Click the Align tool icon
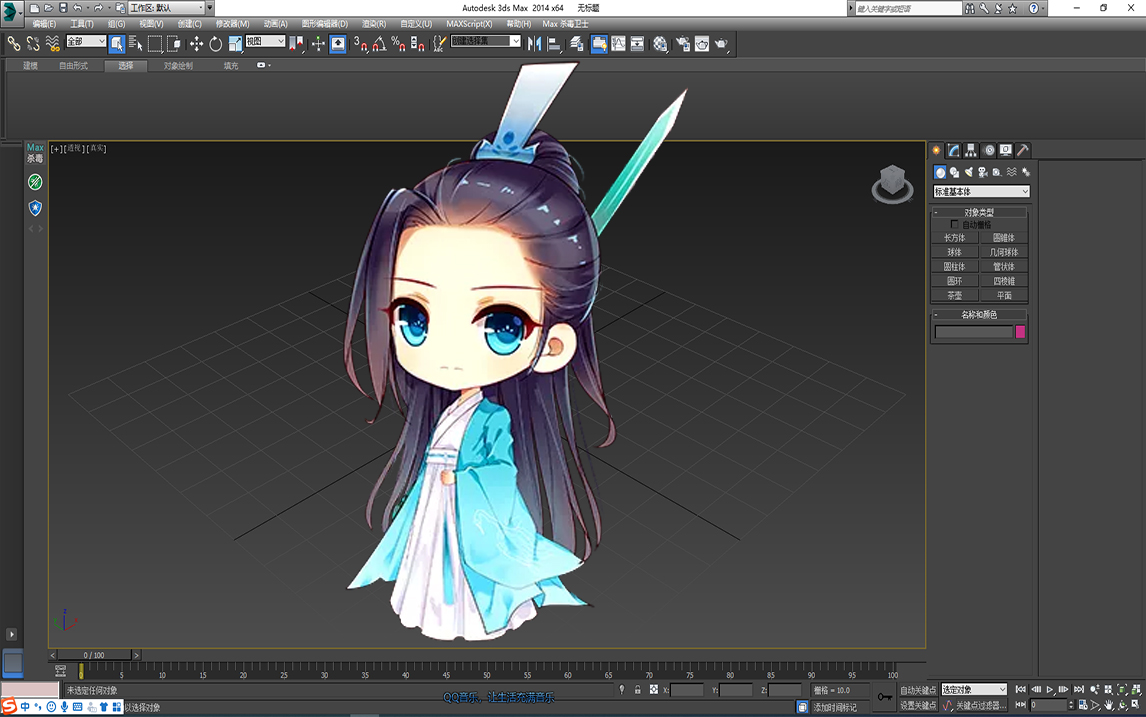 tap(554, 44)
